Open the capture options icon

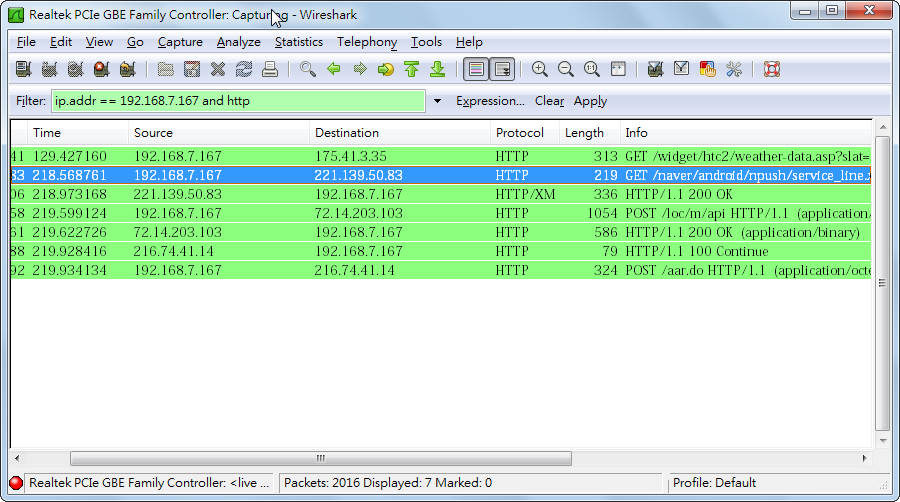tap(49, 69)
